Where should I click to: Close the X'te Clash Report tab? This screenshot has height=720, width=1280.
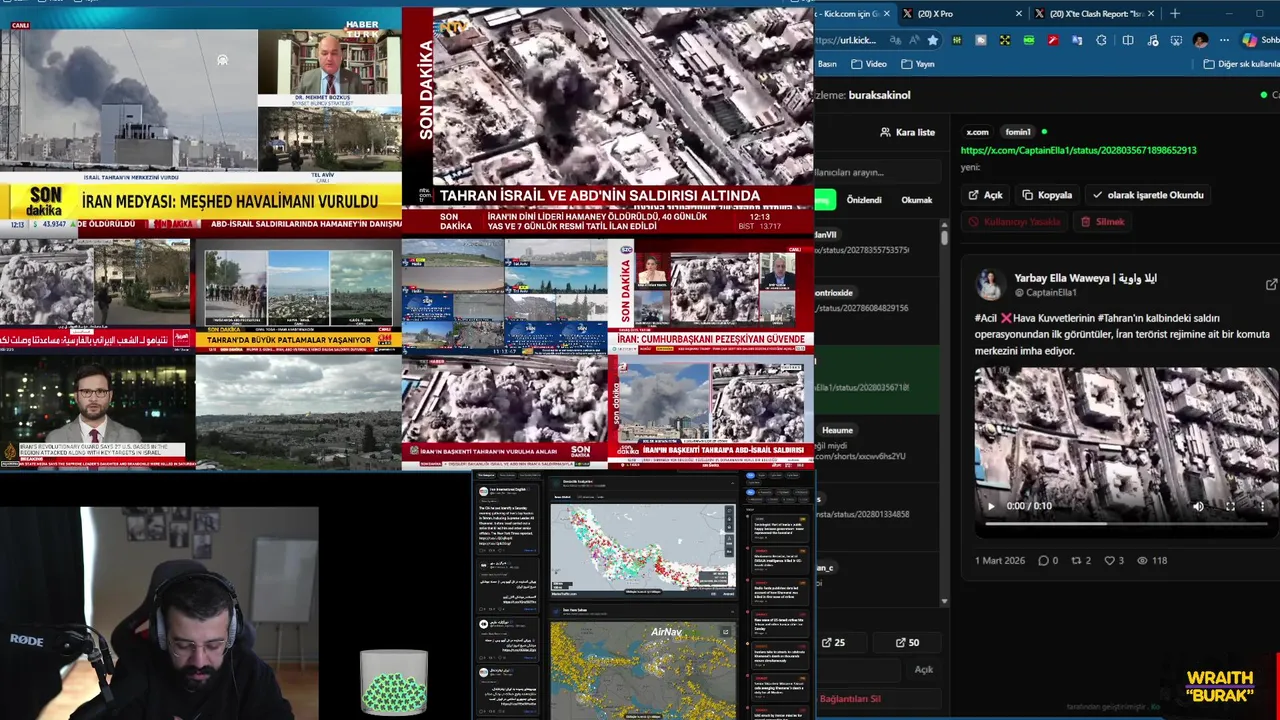pyautogui.click(x=1151, y=13)
